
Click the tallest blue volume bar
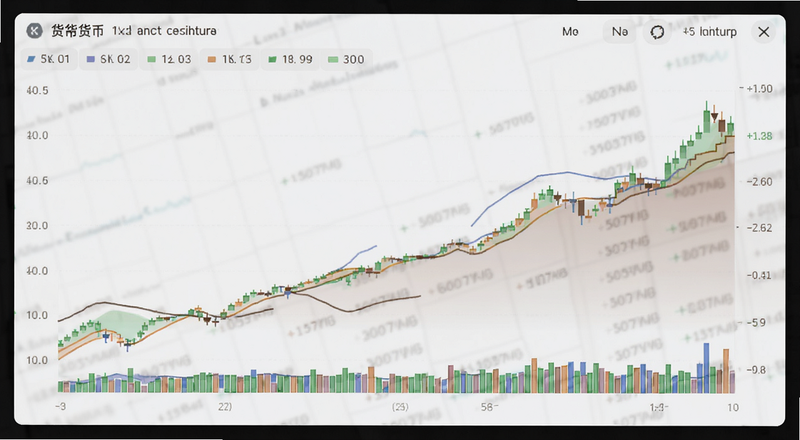click(707, 368)
